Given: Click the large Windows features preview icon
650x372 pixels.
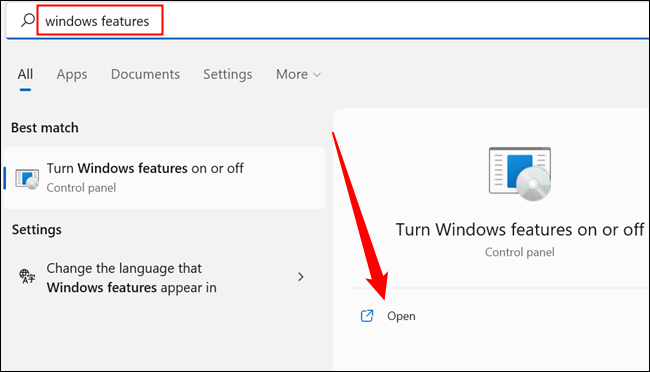Looking at the screenshot, I should pos(520,174).
